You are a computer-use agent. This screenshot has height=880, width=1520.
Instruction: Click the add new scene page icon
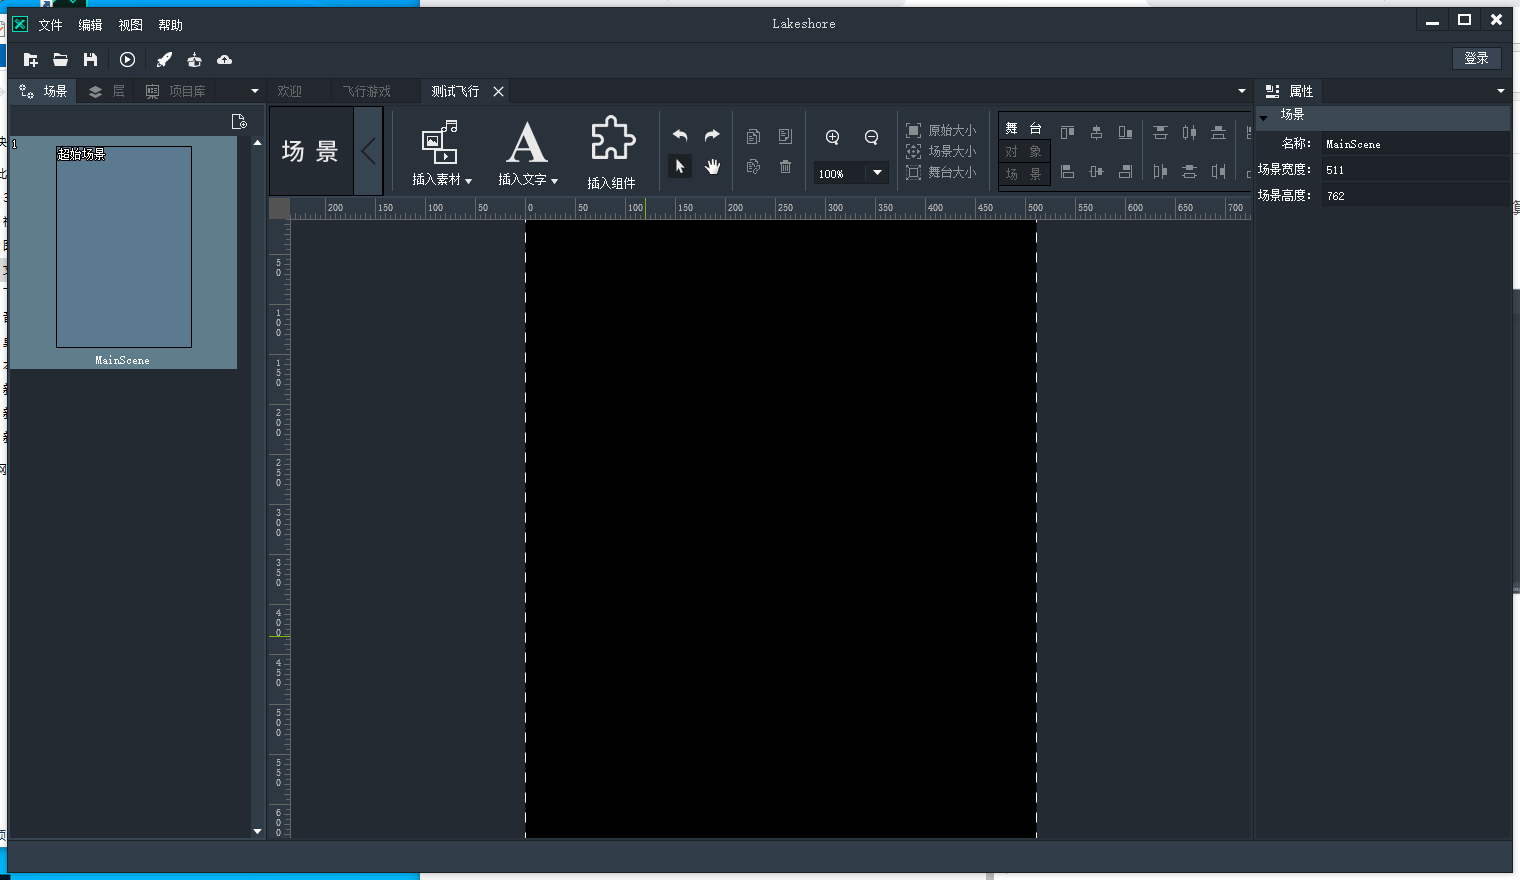[x=239, y=121]
